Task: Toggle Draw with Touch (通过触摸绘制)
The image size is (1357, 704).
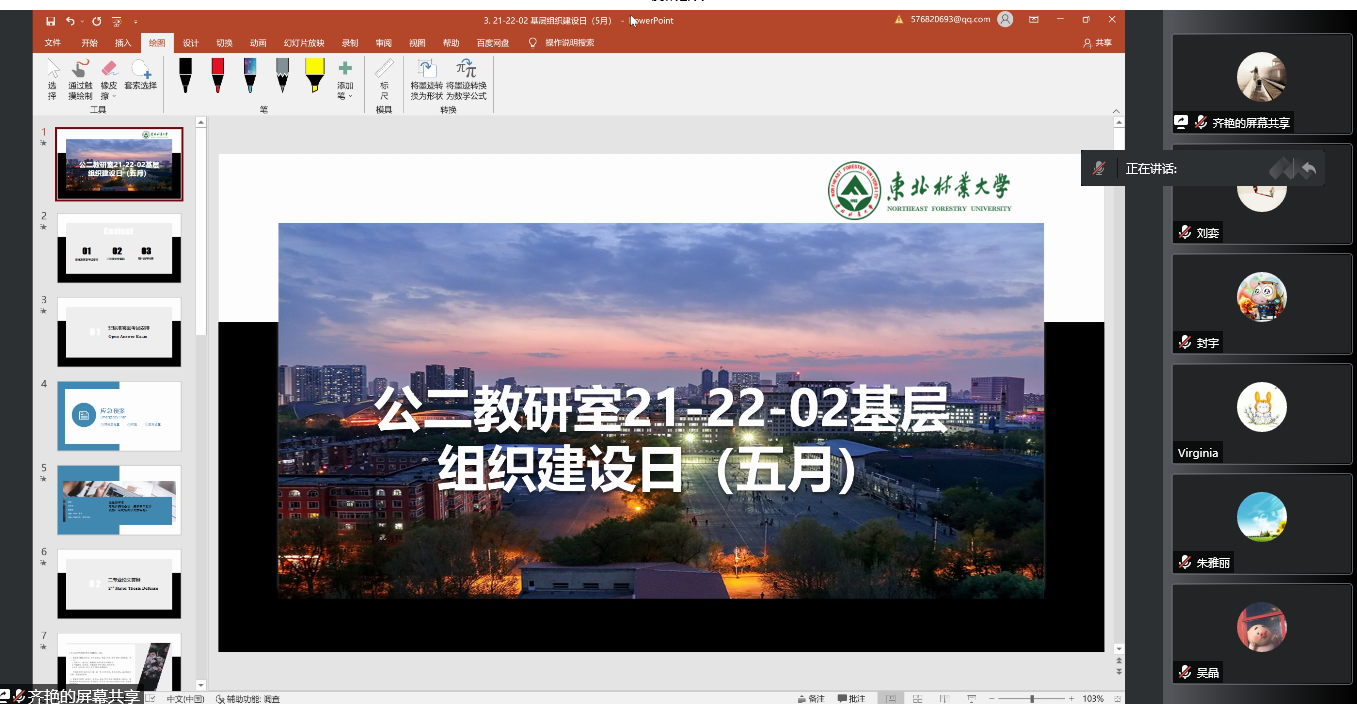Action: (80, 79)
